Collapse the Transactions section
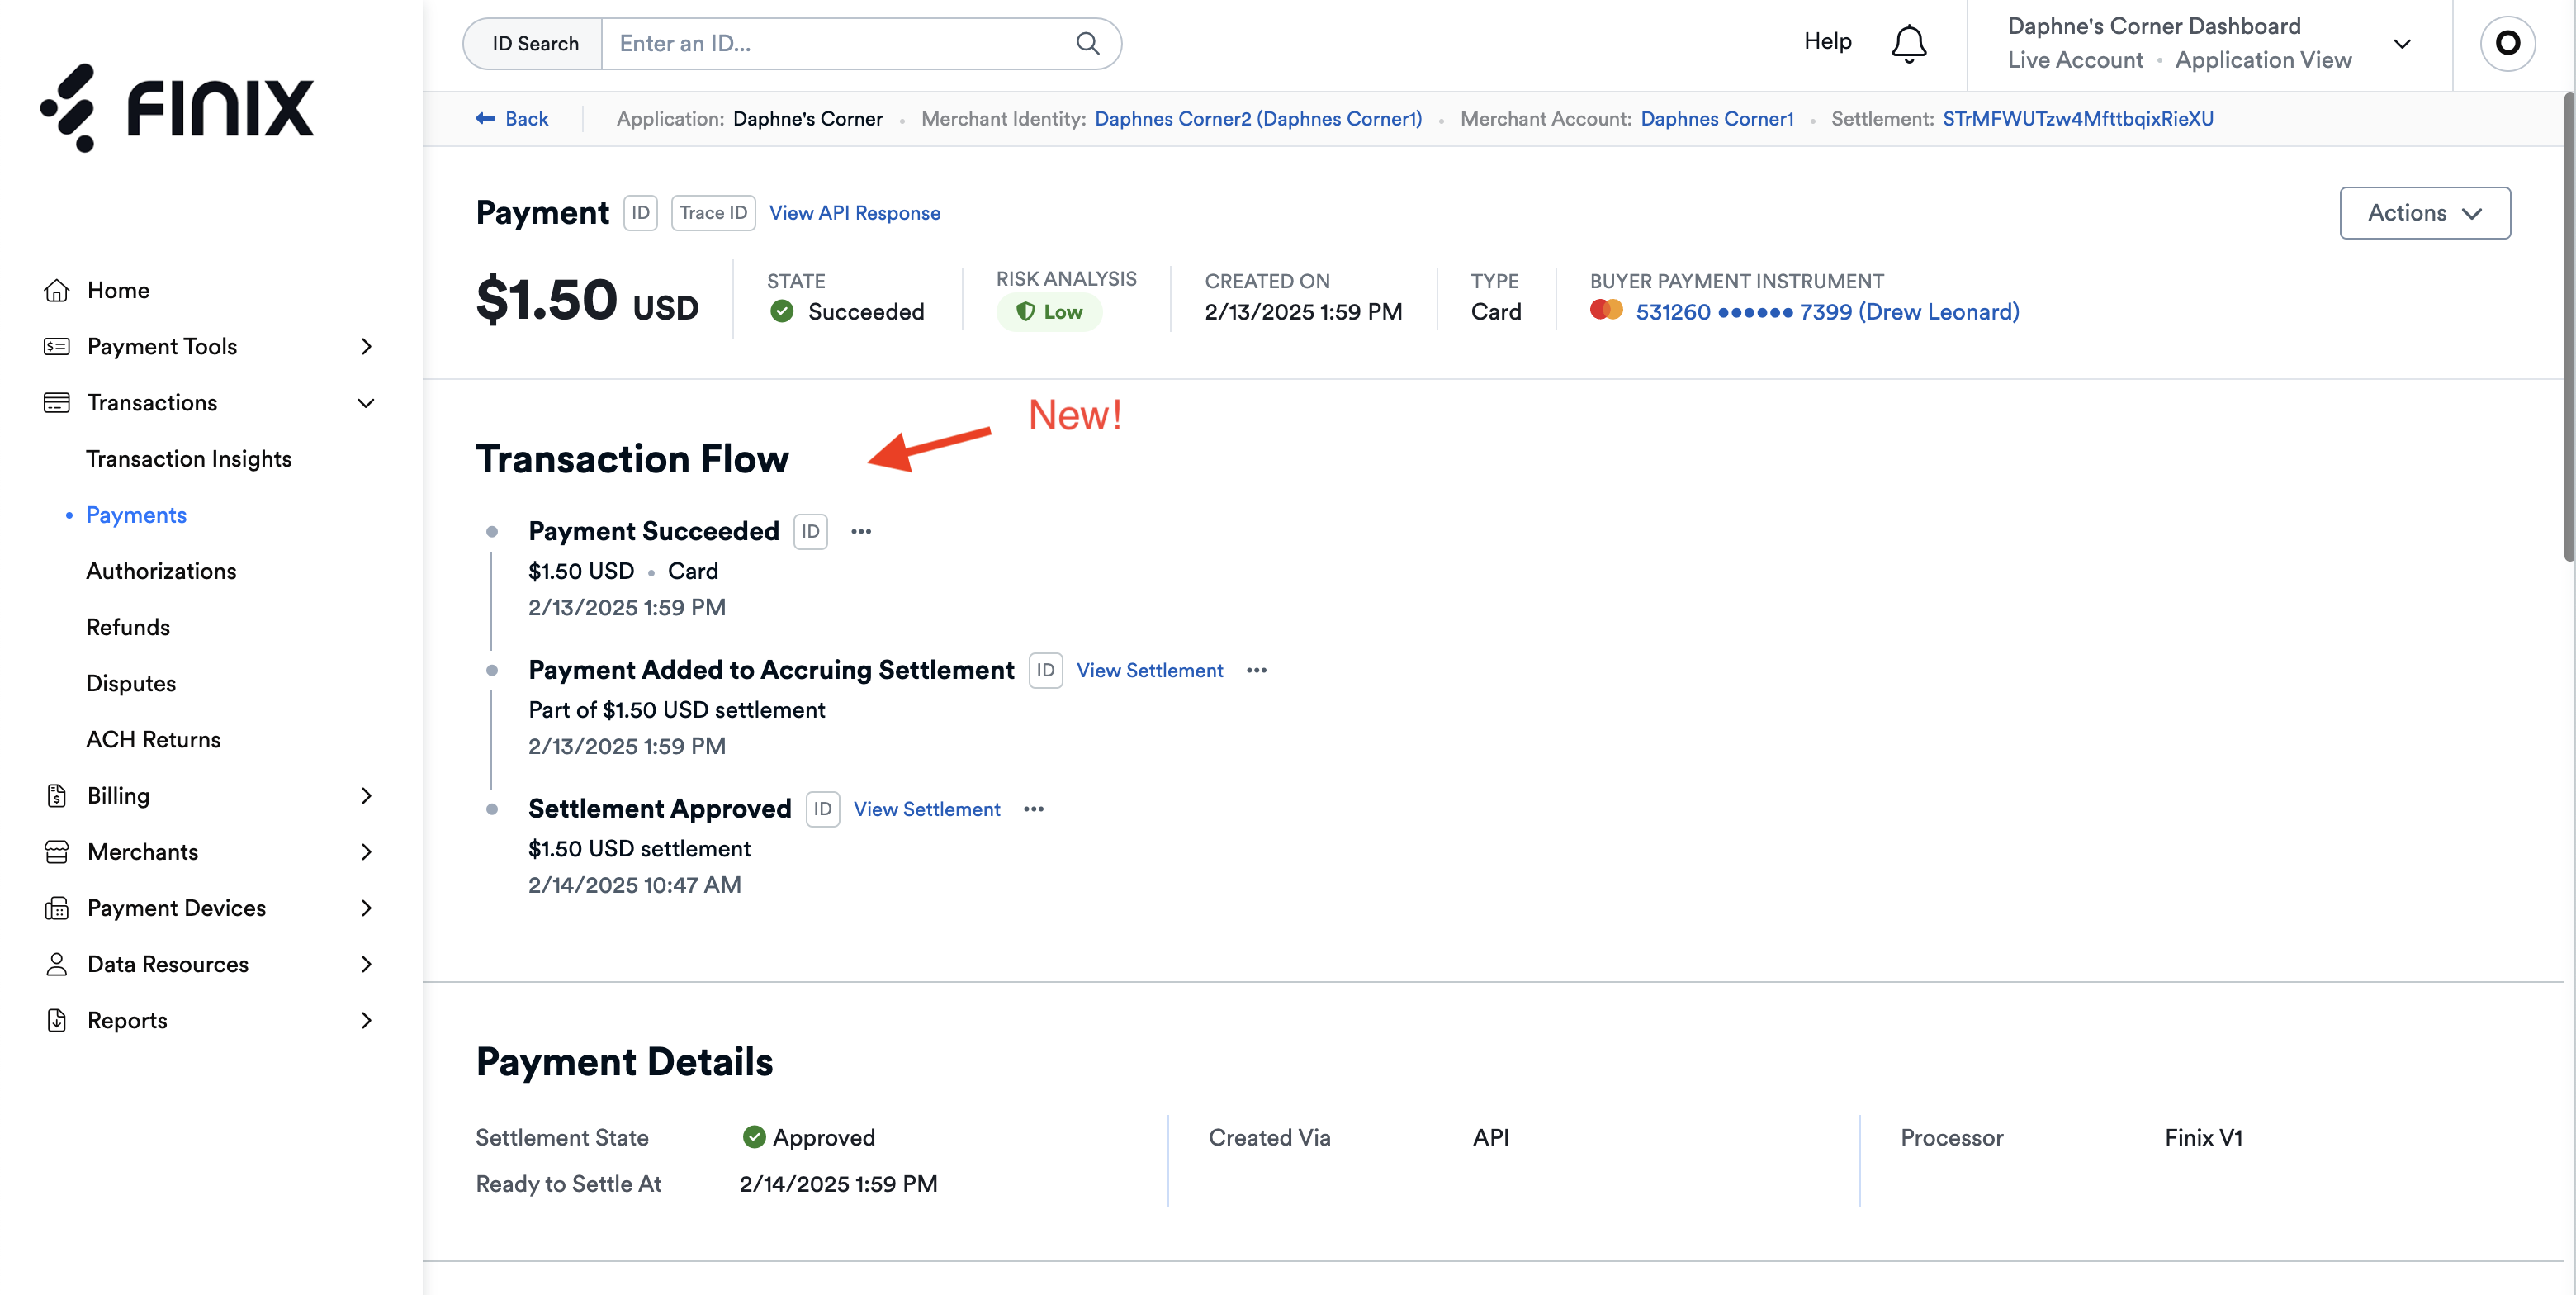The height and width of the screenshot is (1295, 2576). [x=366, y=403]
